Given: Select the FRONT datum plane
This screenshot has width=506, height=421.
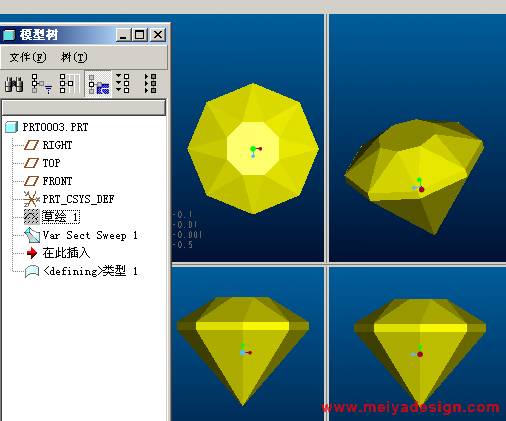Looking at the screenshot, I should click(x=57, y=181).
